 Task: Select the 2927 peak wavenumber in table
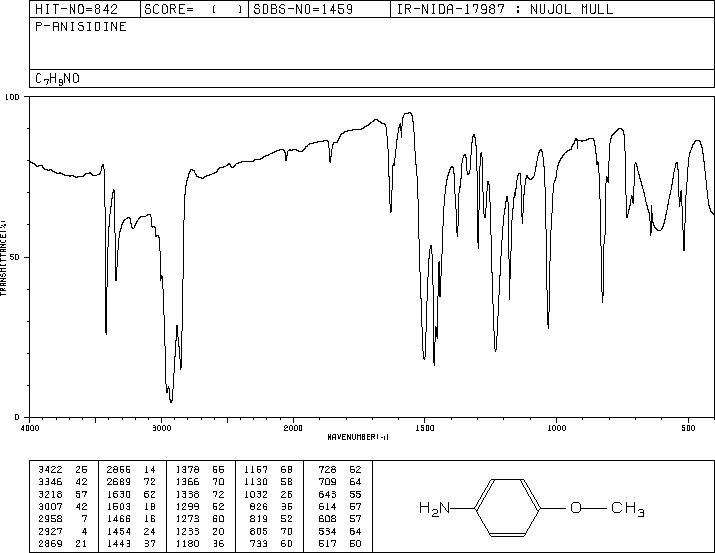coord(50,532)
